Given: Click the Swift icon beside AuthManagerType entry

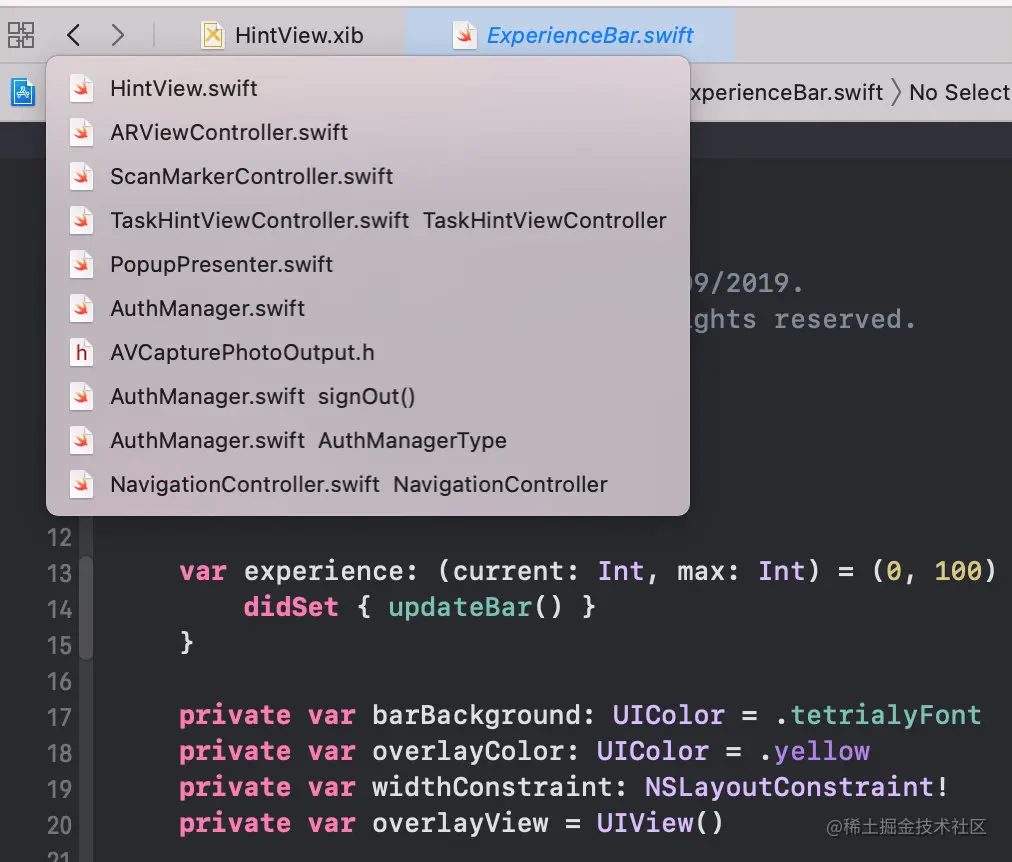Looking at the screenshot, I should click(x=81, y=441).
